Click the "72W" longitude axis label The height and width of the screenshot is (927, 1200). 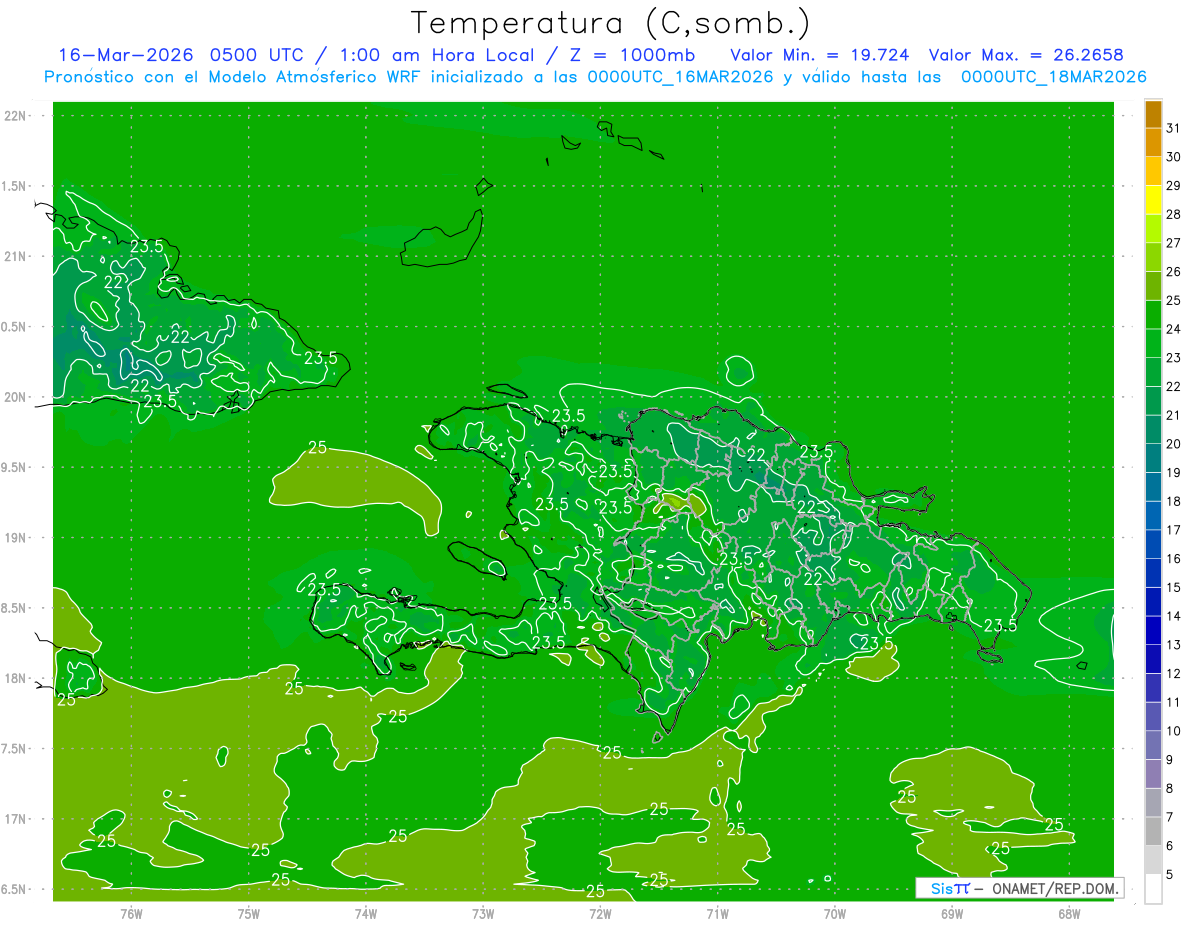tap(600, 914)
